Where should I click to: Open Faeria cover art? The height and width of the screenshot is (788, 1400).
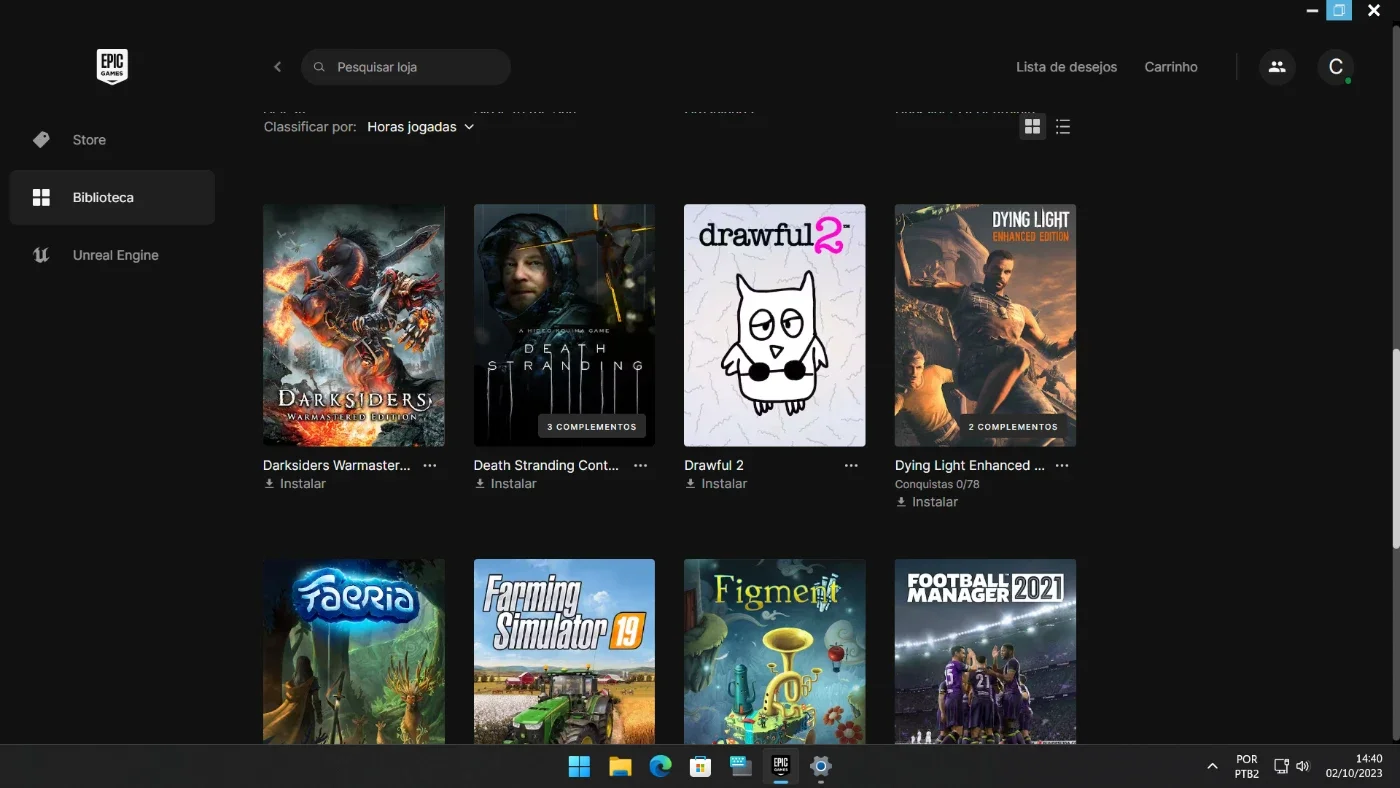[354, 651]
